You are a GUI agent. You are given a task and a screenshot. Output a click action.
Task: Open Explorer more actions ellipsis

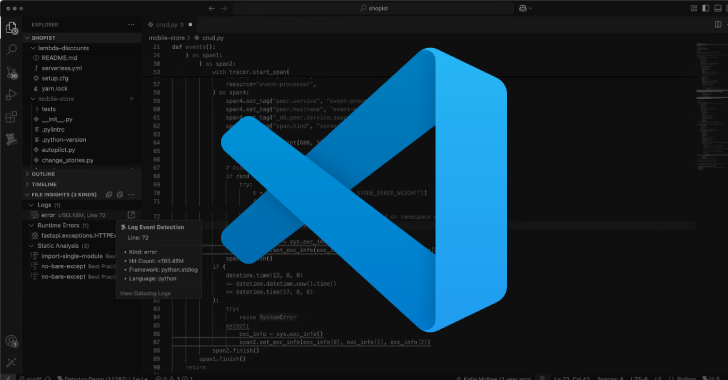131,25
